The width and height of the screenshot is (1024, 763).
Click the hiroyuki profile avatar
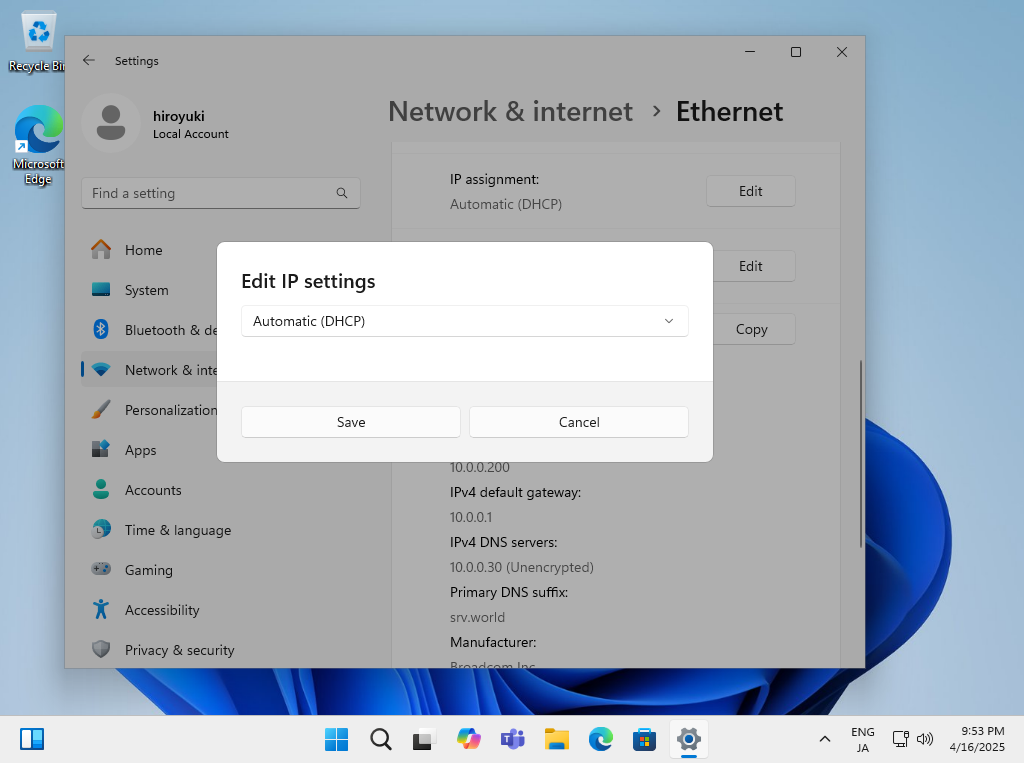pos(110,123)
